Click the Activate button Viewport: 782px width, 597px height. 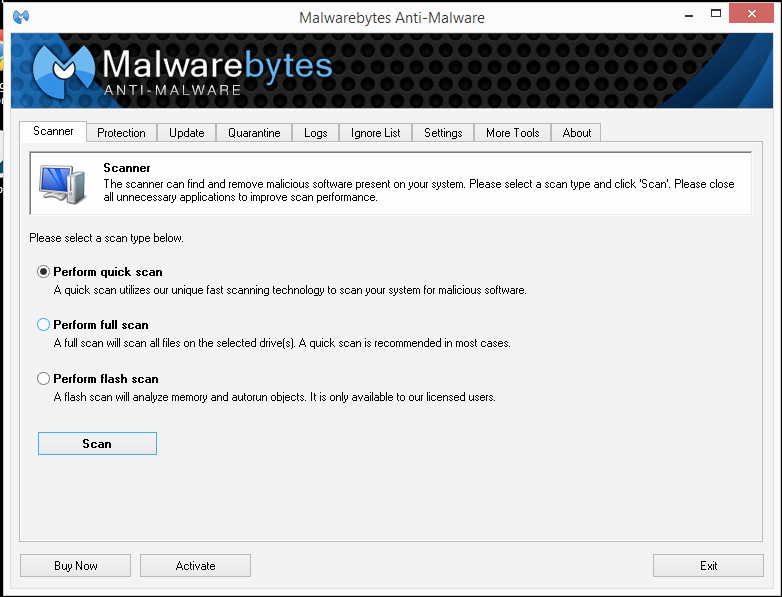[x=196, y=566]
